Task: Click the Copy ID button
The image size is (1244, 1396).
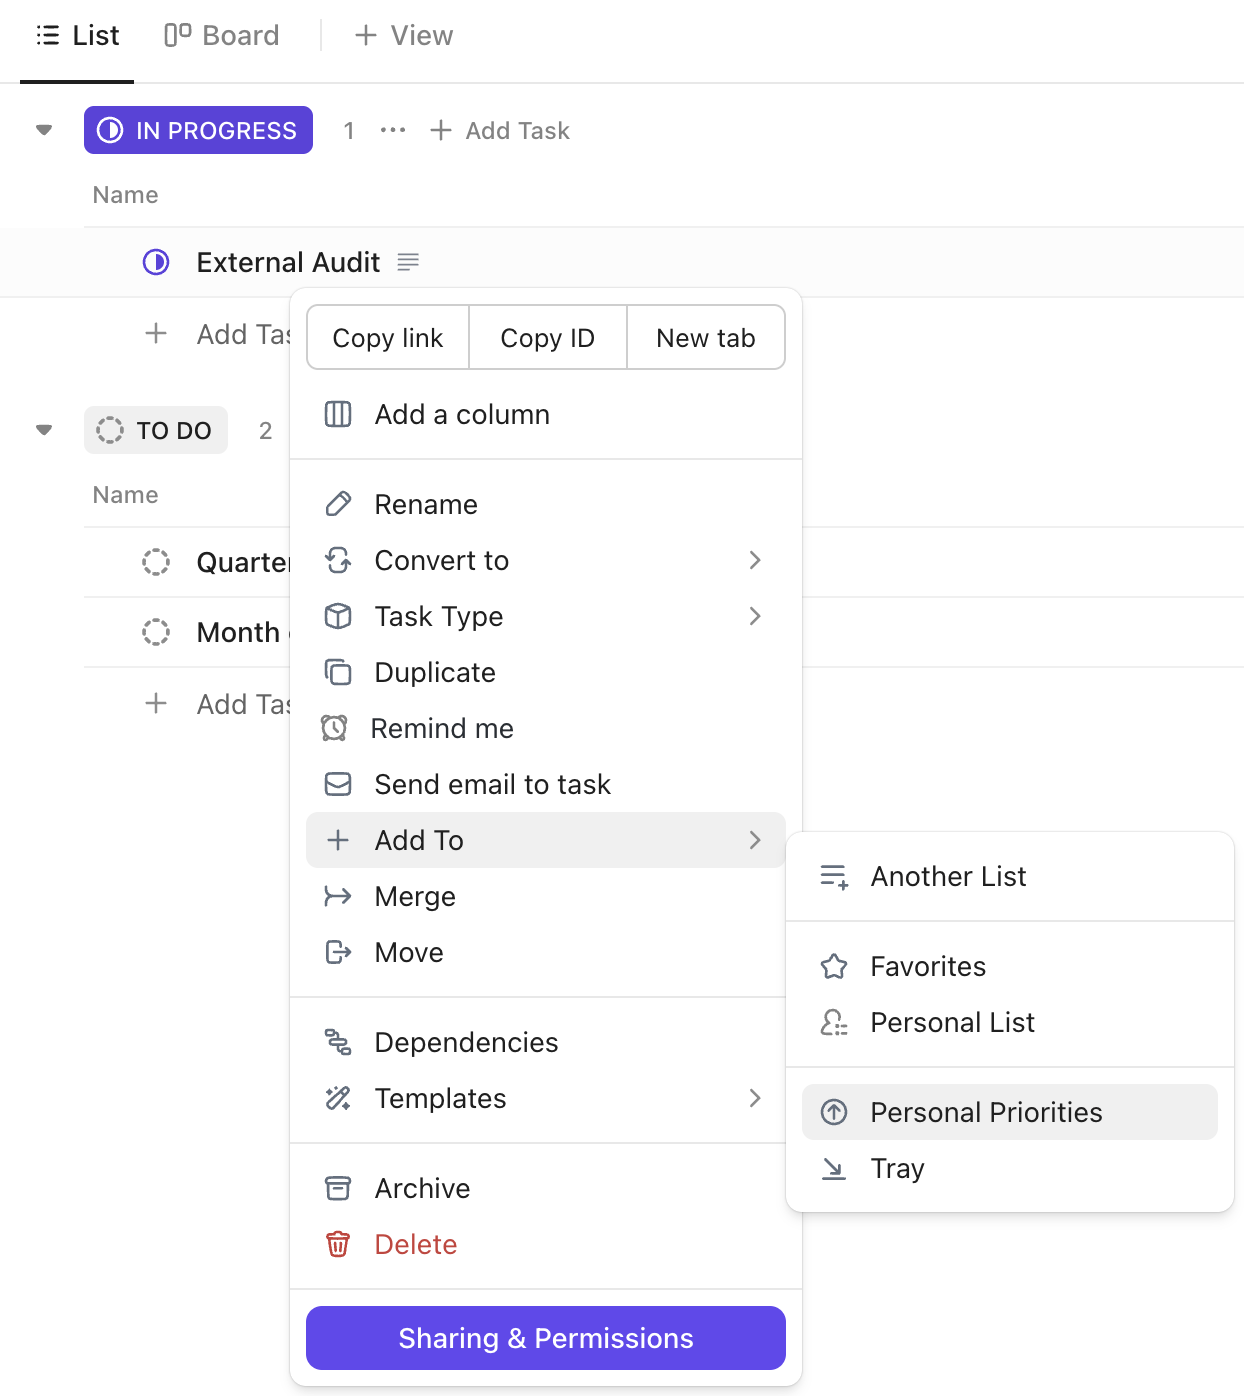Action: point(547,337)
